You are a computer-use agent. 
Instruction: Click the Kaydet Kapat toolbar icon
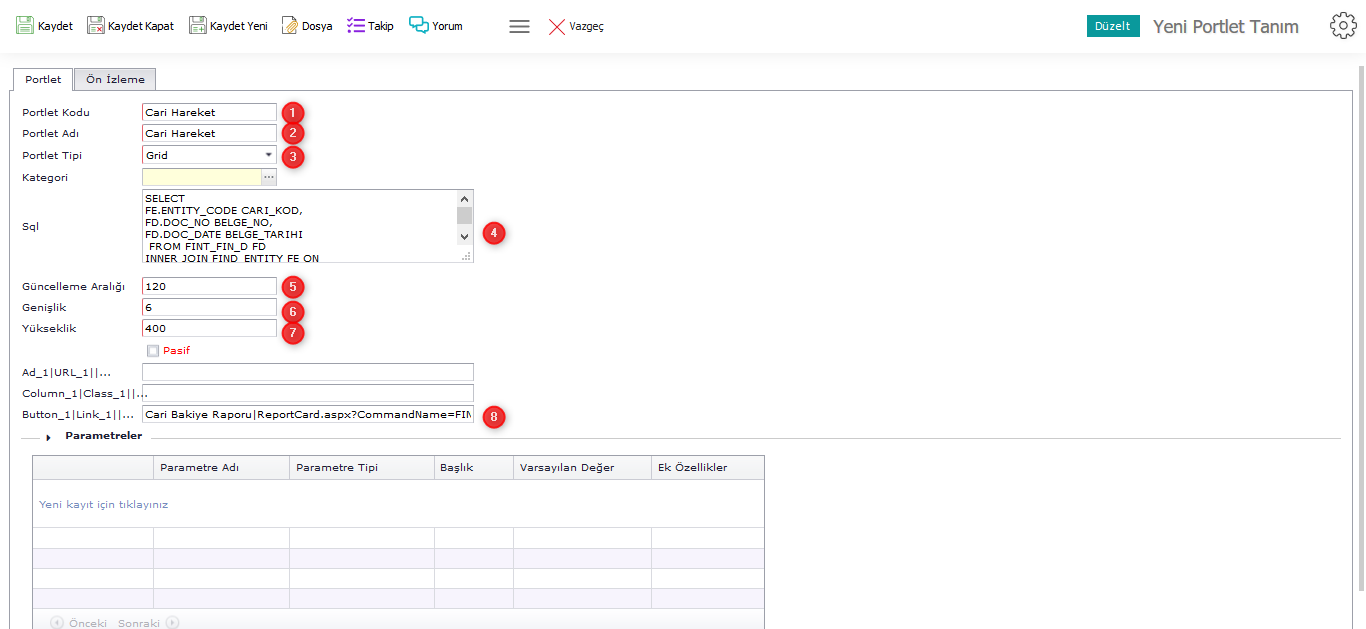pyautogui.click(x=96, y=26)
